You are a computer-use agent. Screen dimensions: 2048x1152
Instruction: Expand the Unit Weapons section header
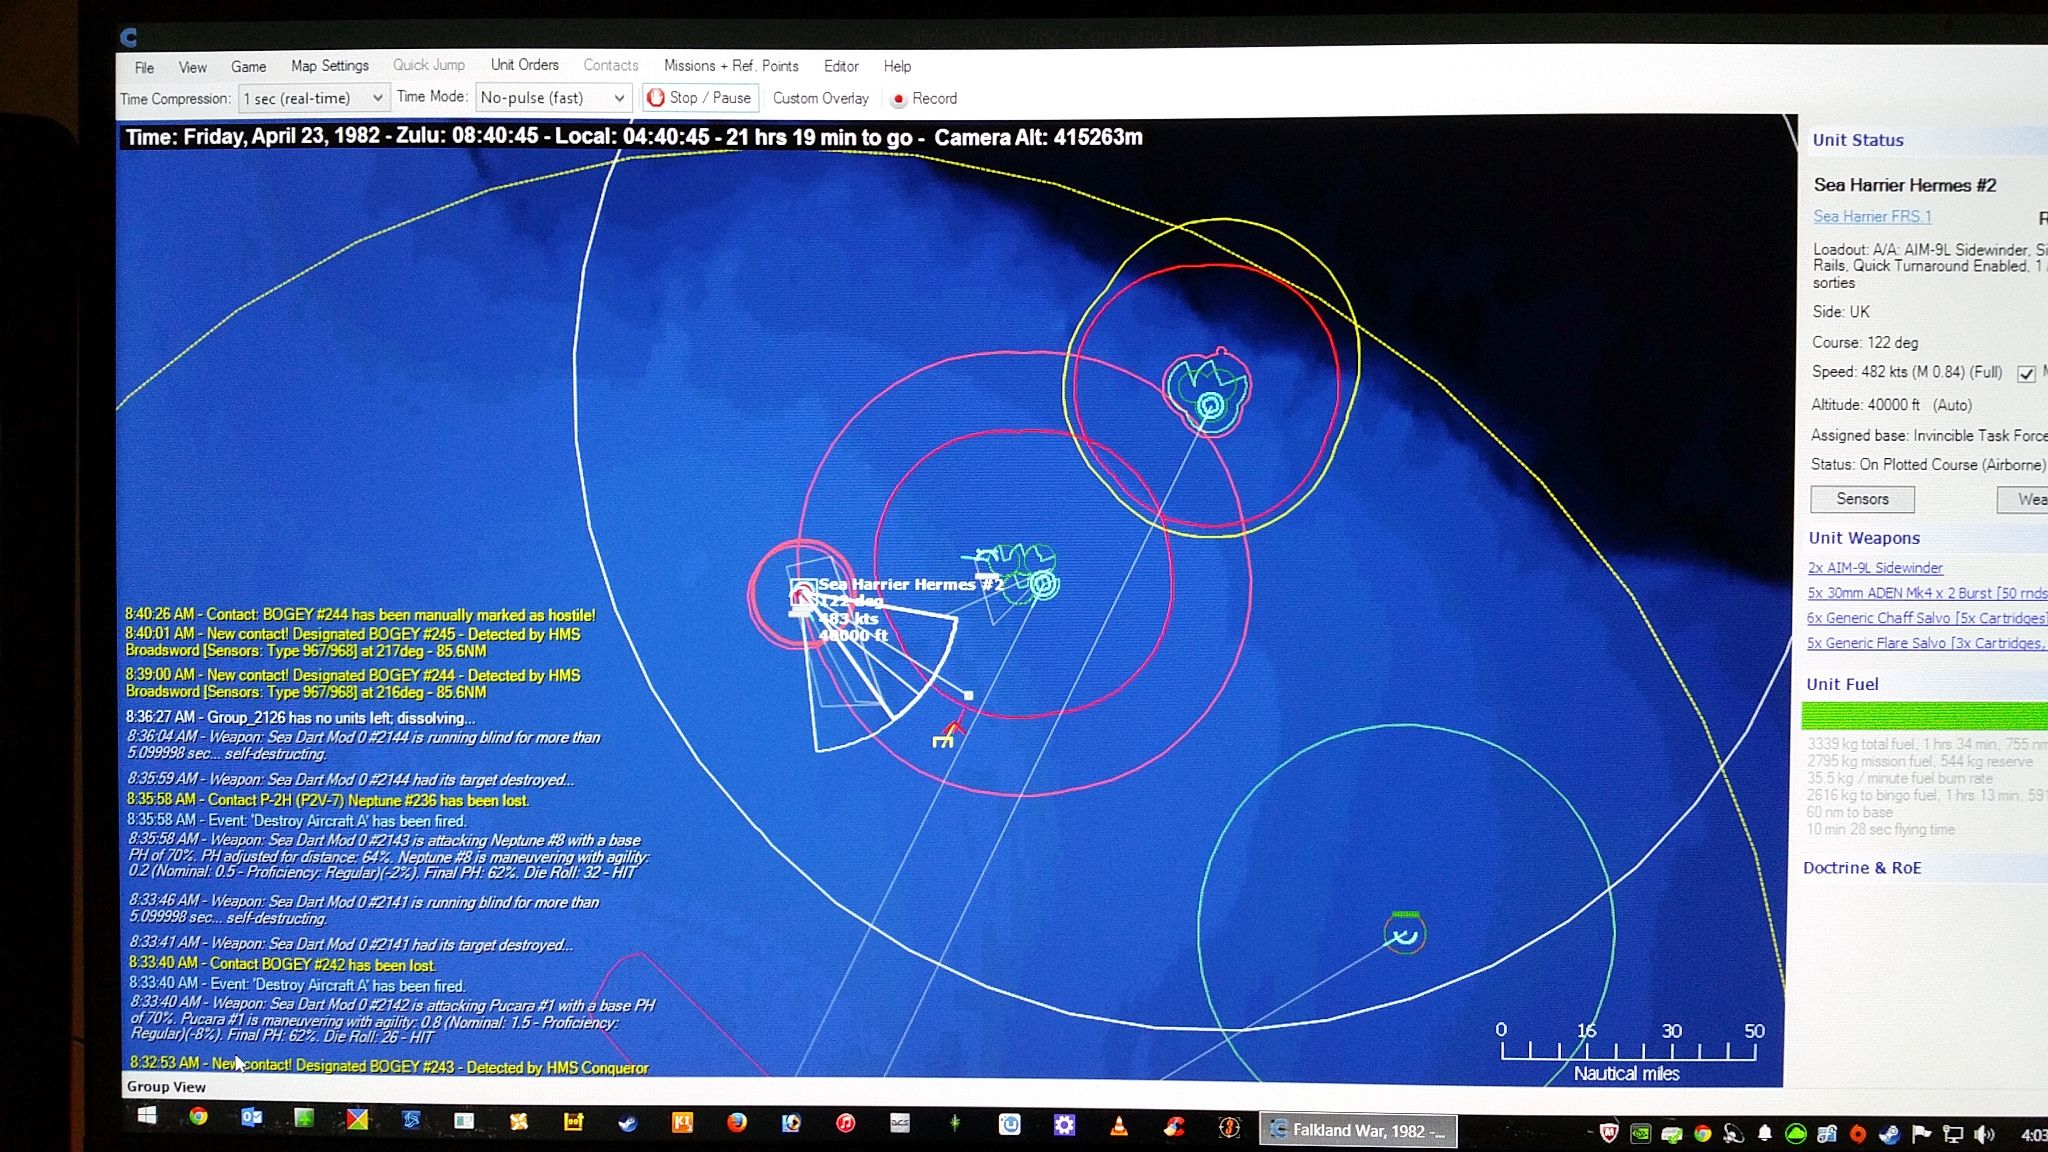(x=1864, y=538)
